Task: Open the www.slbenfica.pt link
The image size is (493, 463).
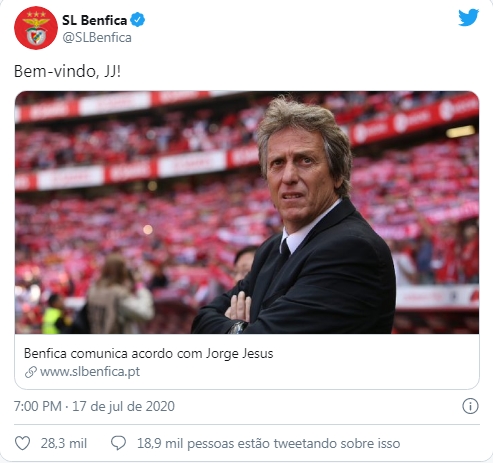Action: click(x=90, y=371)
